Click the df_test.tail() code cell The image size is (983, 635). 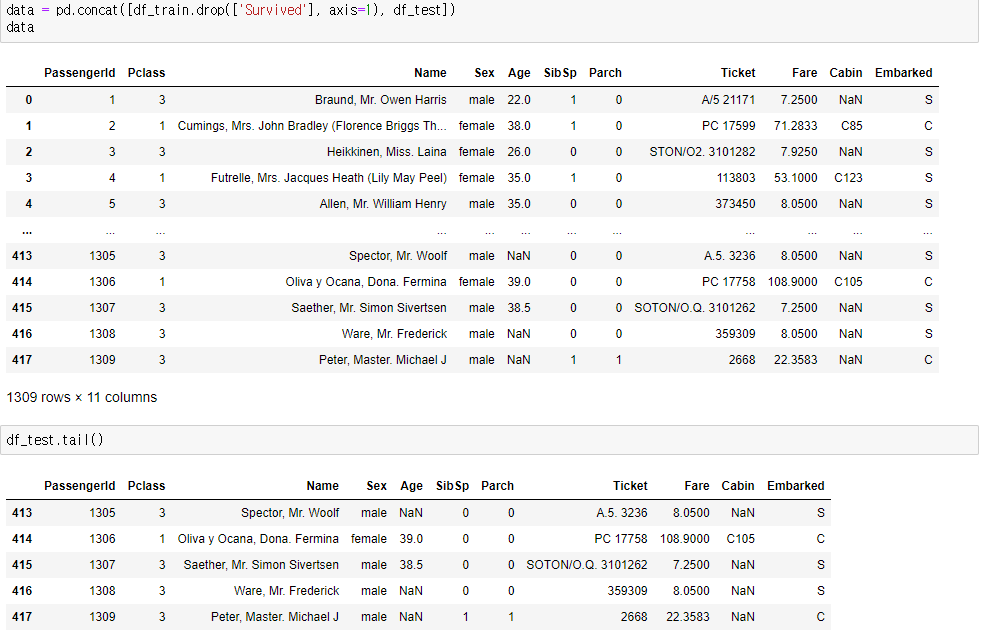pos(489,440)
